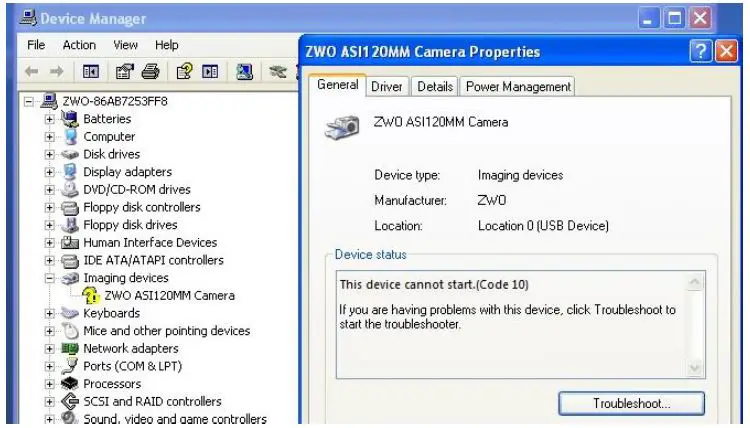Select the Sound, video and game controllers row
This screenshot has width=750, height=428.
[175, 419]
